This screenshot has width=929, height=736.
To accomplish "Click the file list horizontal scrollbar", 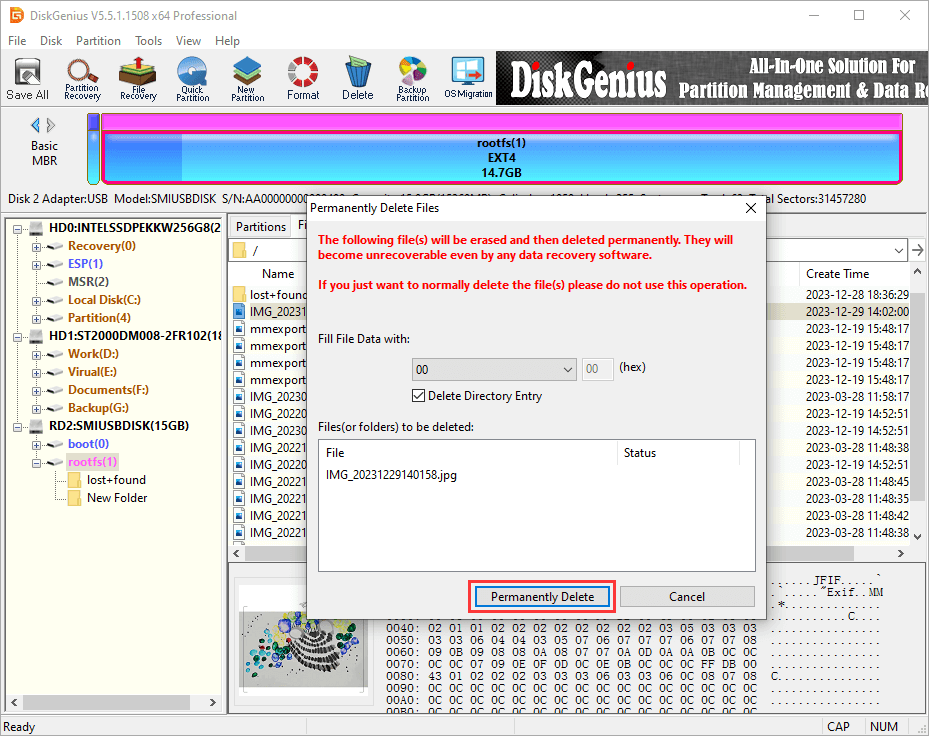I will click(548, 553).
